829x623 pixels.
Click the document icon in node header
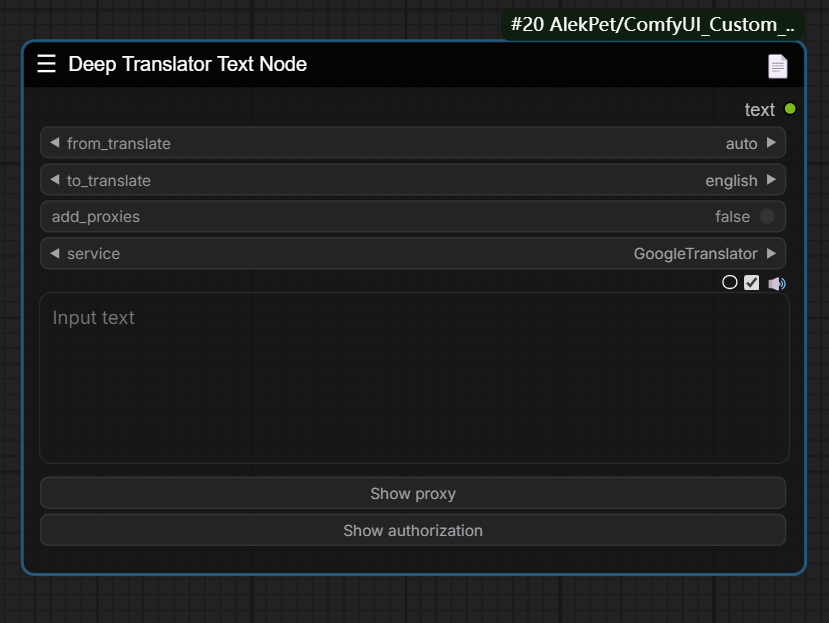coord(777,66)
